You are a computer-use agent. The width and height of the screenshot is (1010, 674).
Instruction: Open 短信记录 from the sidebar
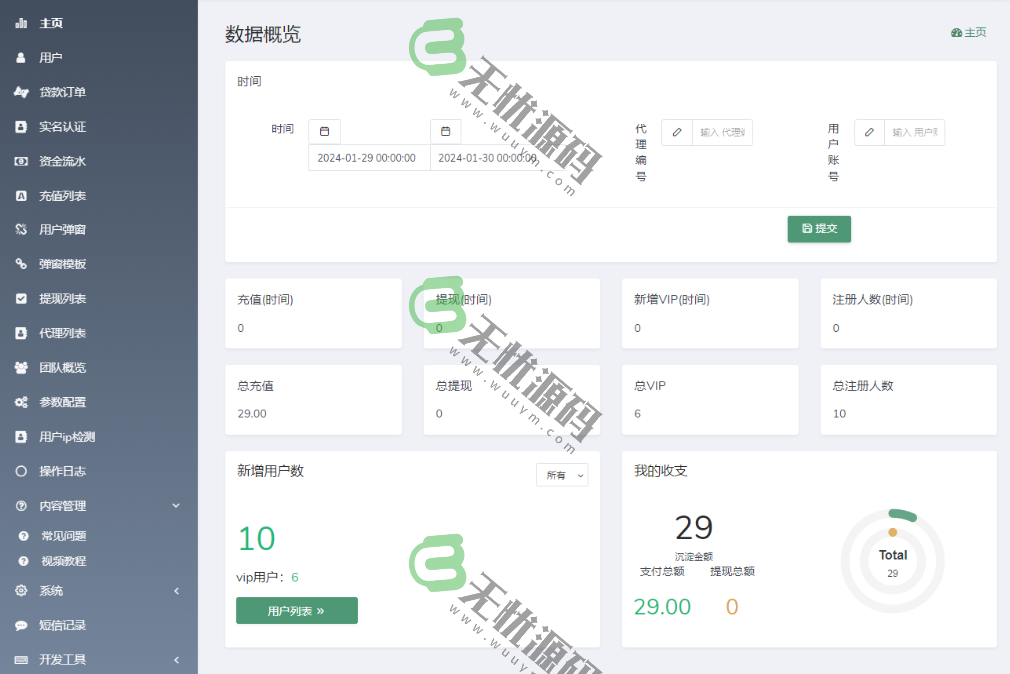60,626
